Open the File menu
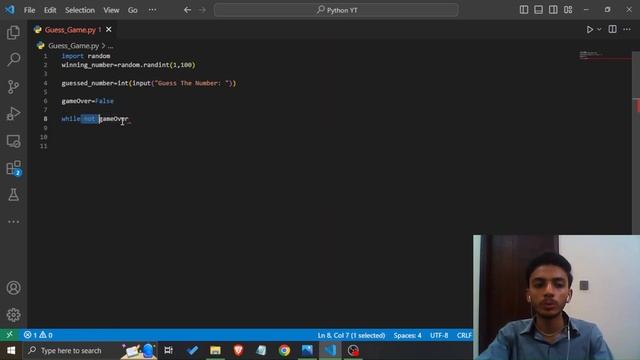 click(x=29, y=10)
